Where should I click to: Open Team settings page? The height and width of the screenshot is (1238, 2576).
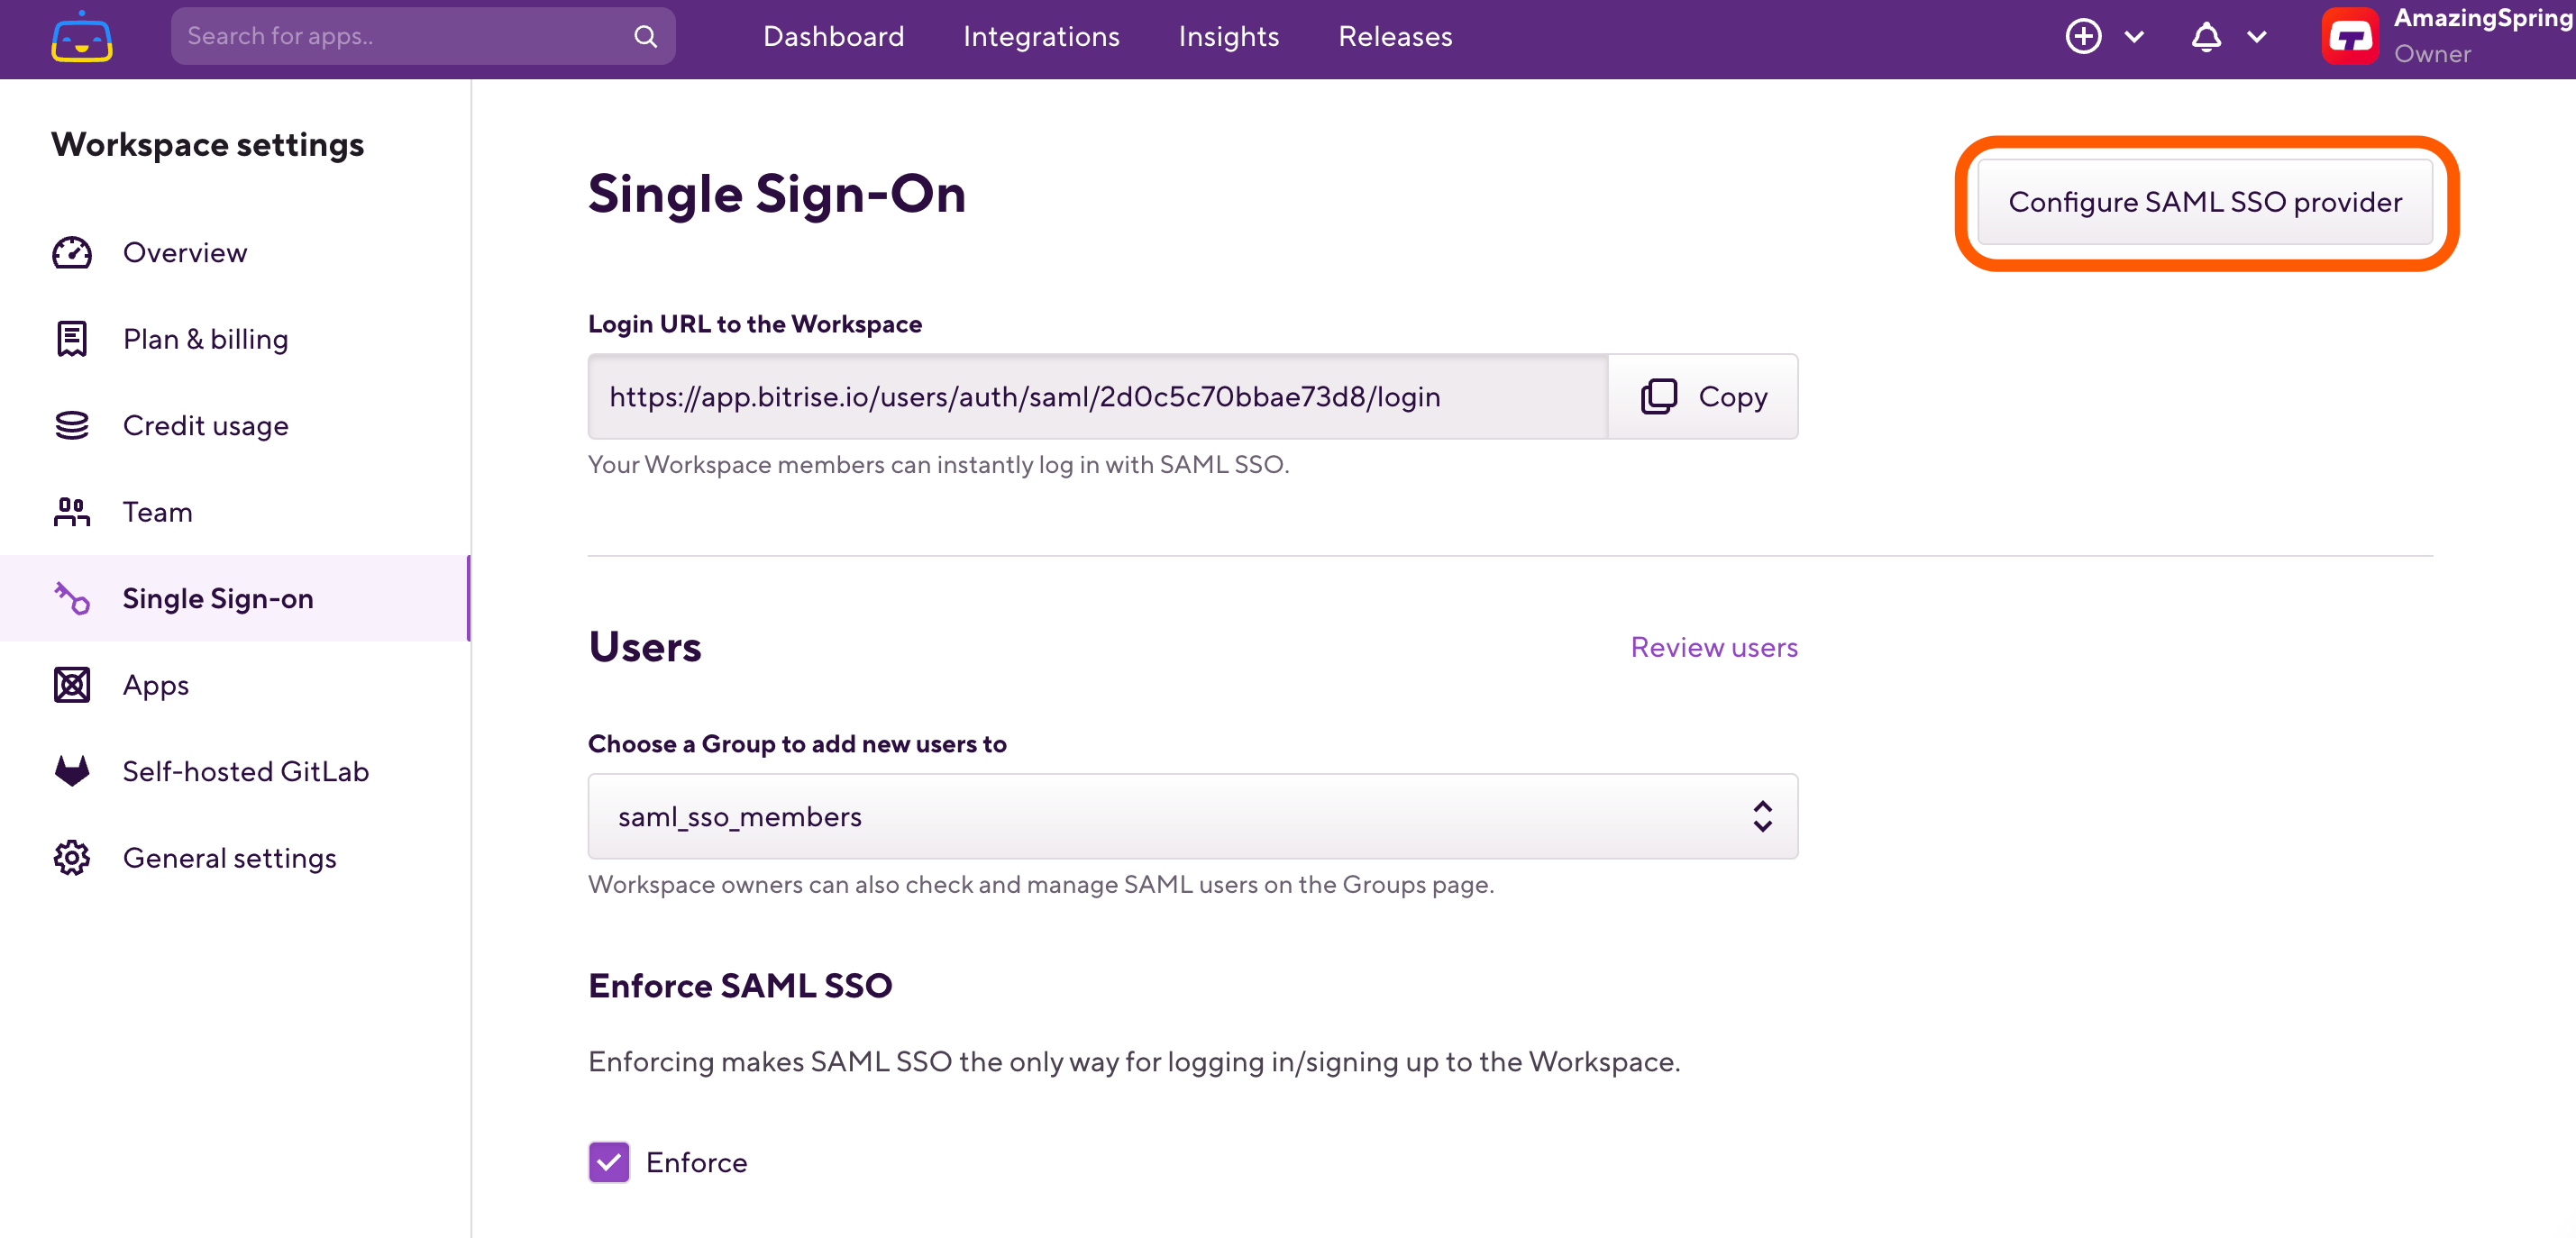(x=235, y=512)
